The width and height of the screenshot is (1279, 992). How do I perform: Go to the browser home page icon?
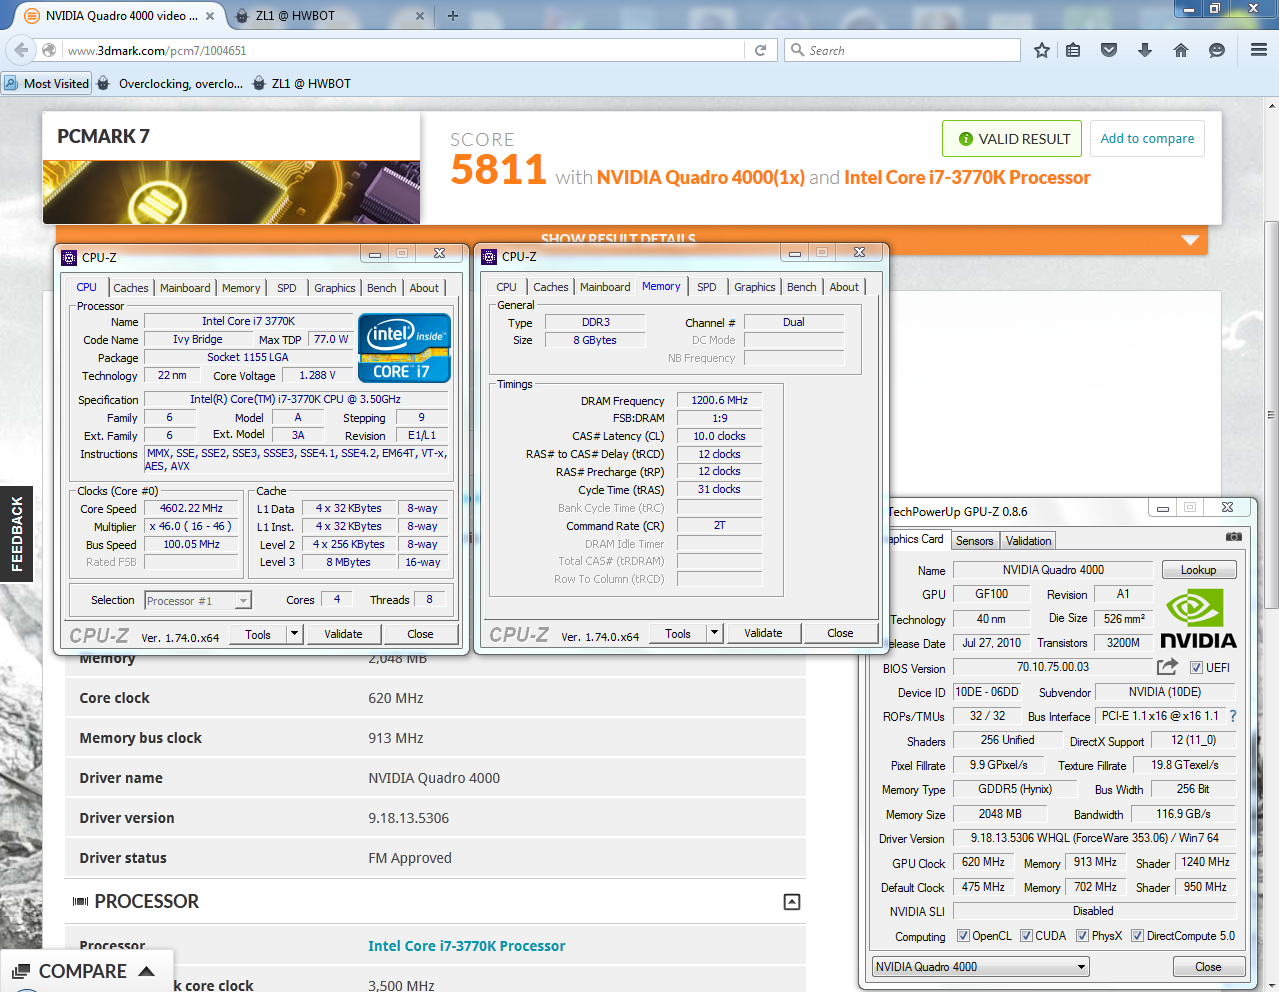[1181, 50]
